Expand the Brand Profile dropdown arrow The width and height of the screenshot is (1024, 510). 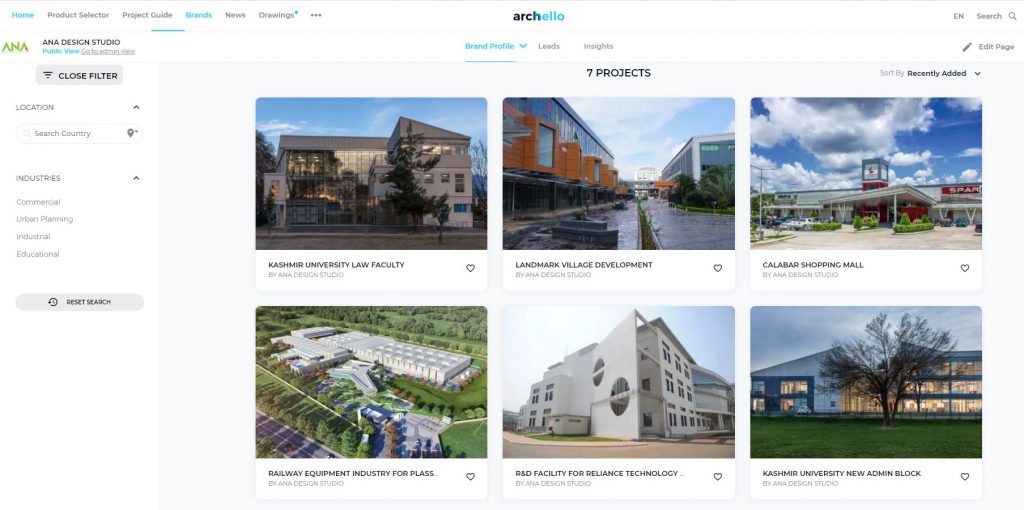523,46
